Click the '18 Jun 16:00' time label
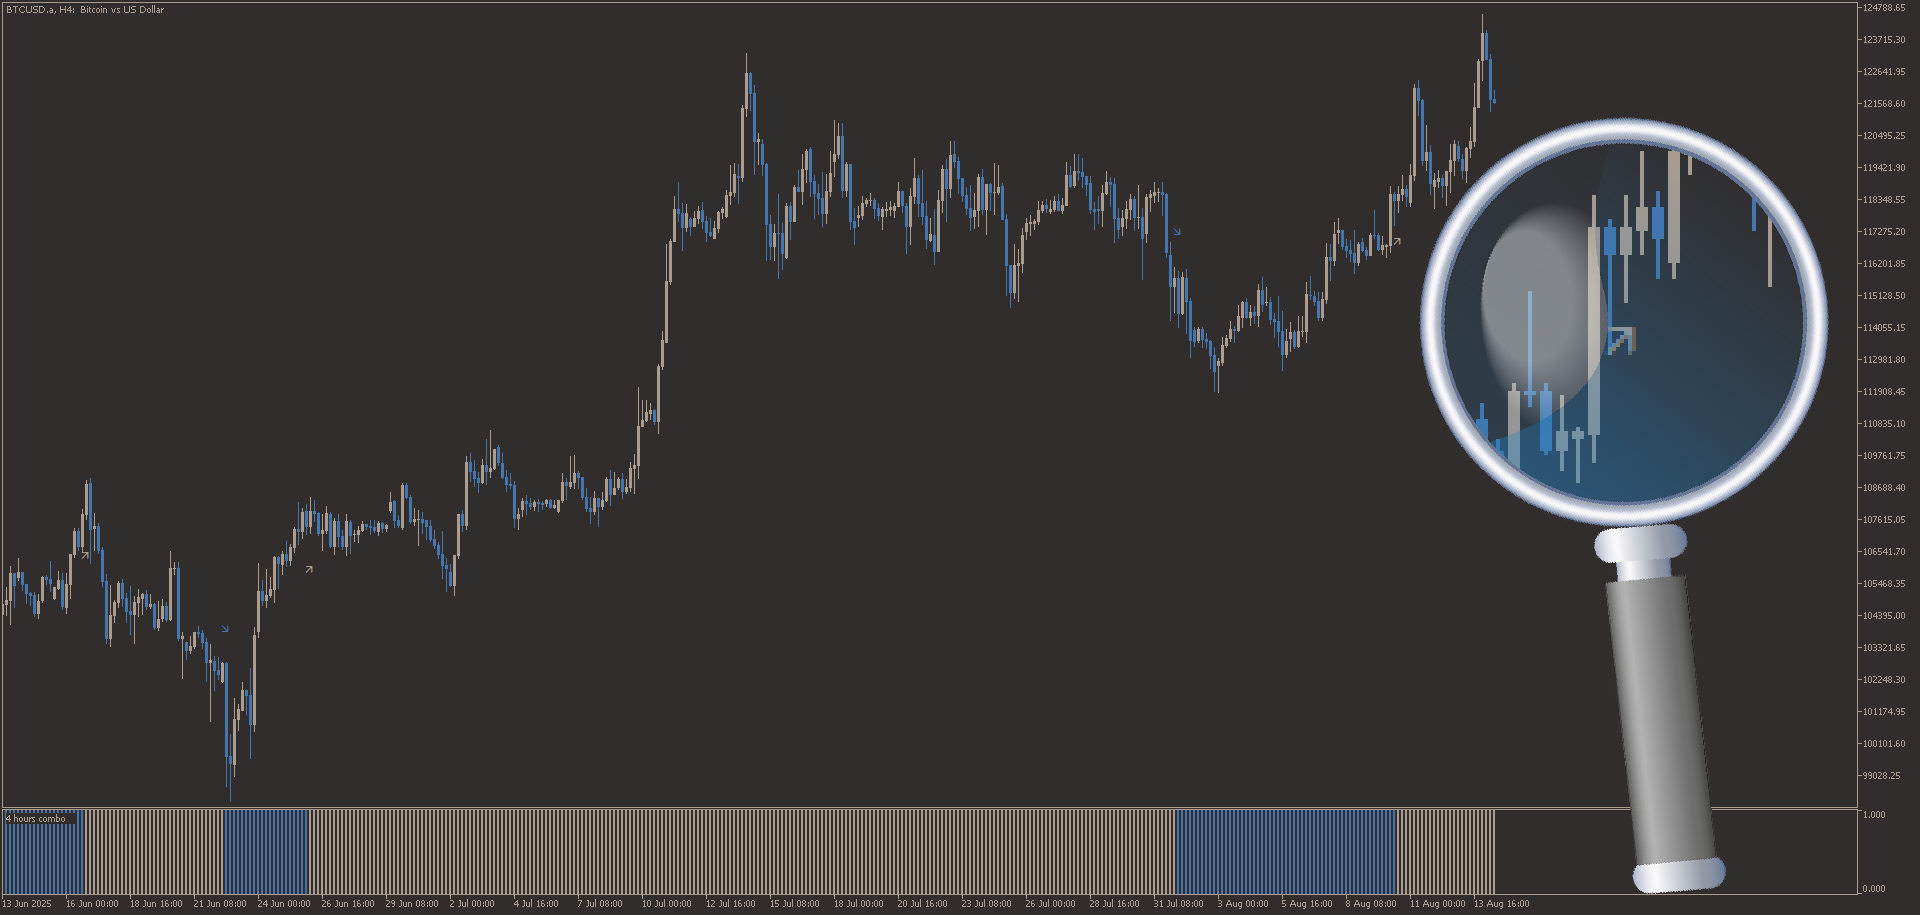 [156, 904]
